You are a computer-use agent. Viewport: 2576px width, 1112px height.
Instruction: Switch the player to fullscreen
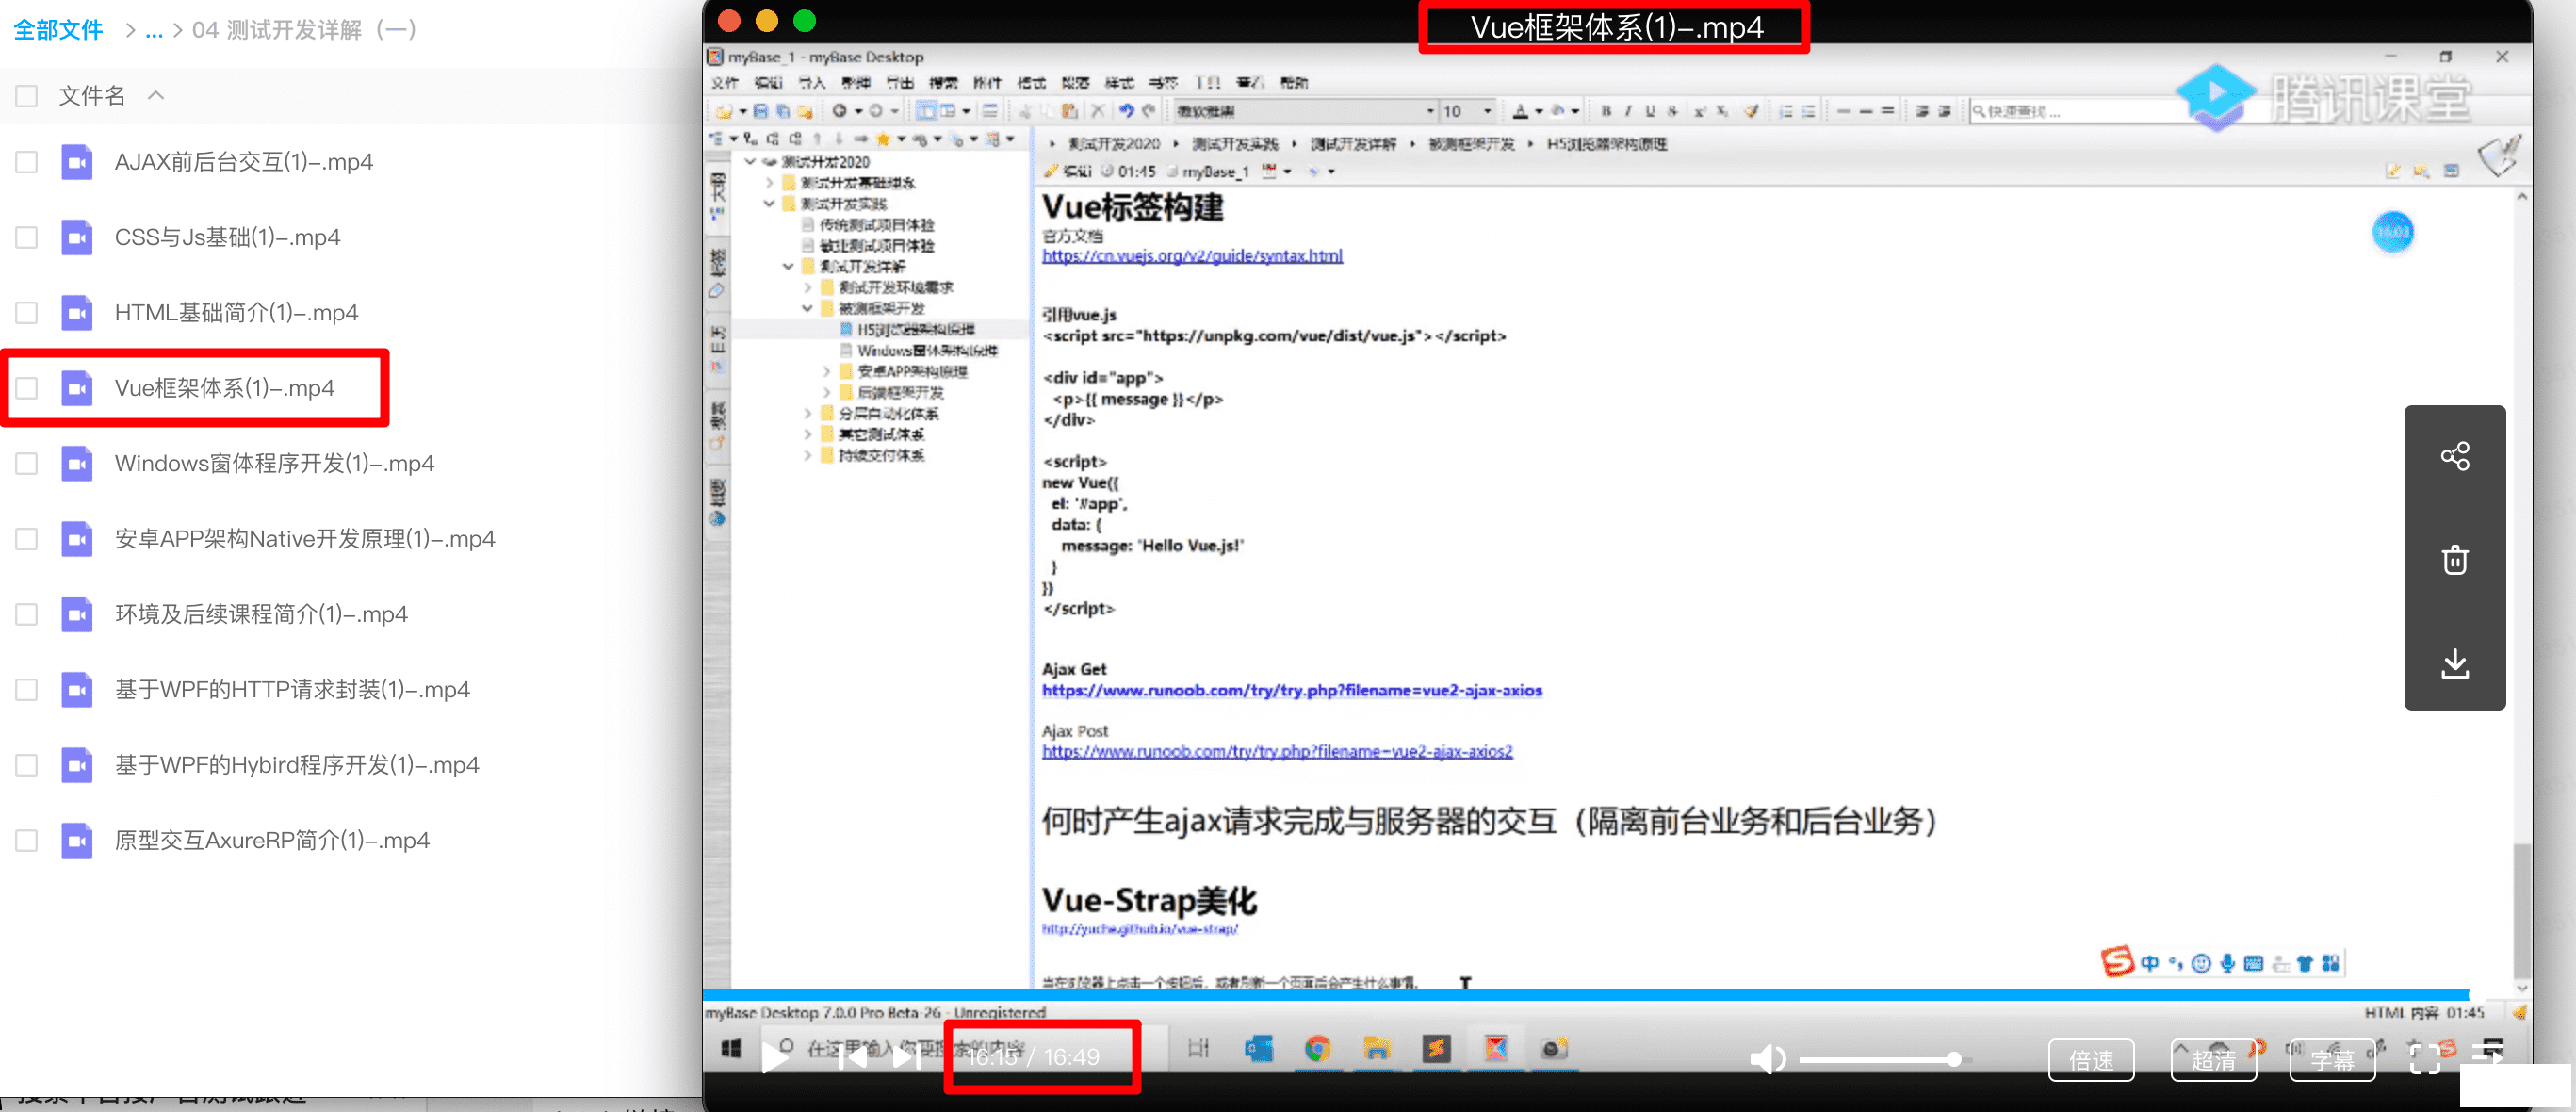tap(2425, 1059)
